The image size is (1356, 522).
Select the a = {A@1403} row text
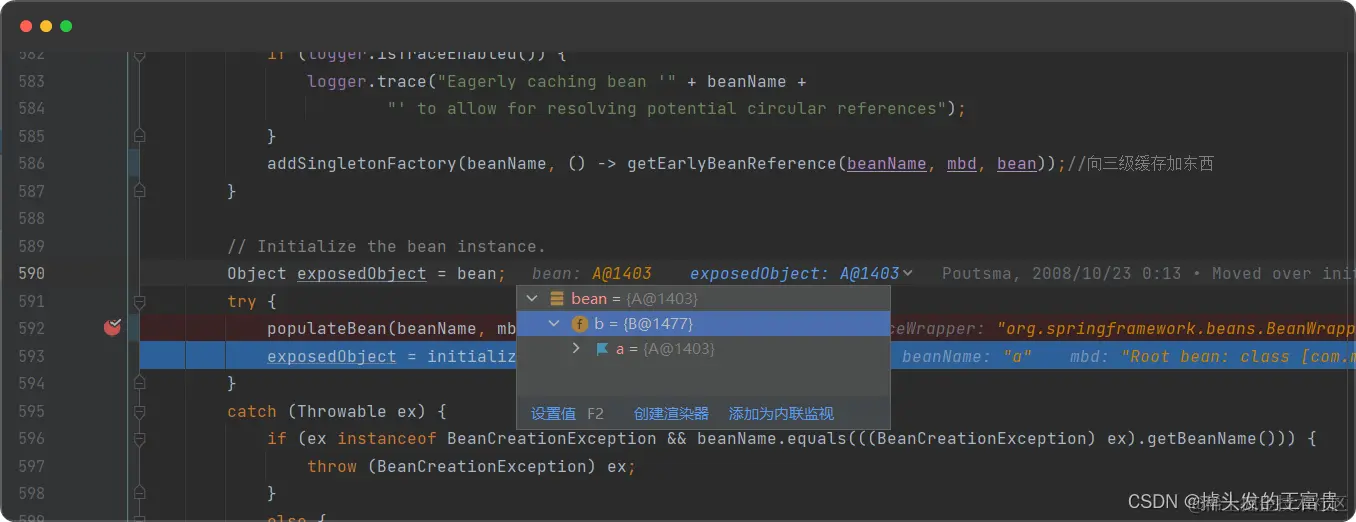(665, 349)
